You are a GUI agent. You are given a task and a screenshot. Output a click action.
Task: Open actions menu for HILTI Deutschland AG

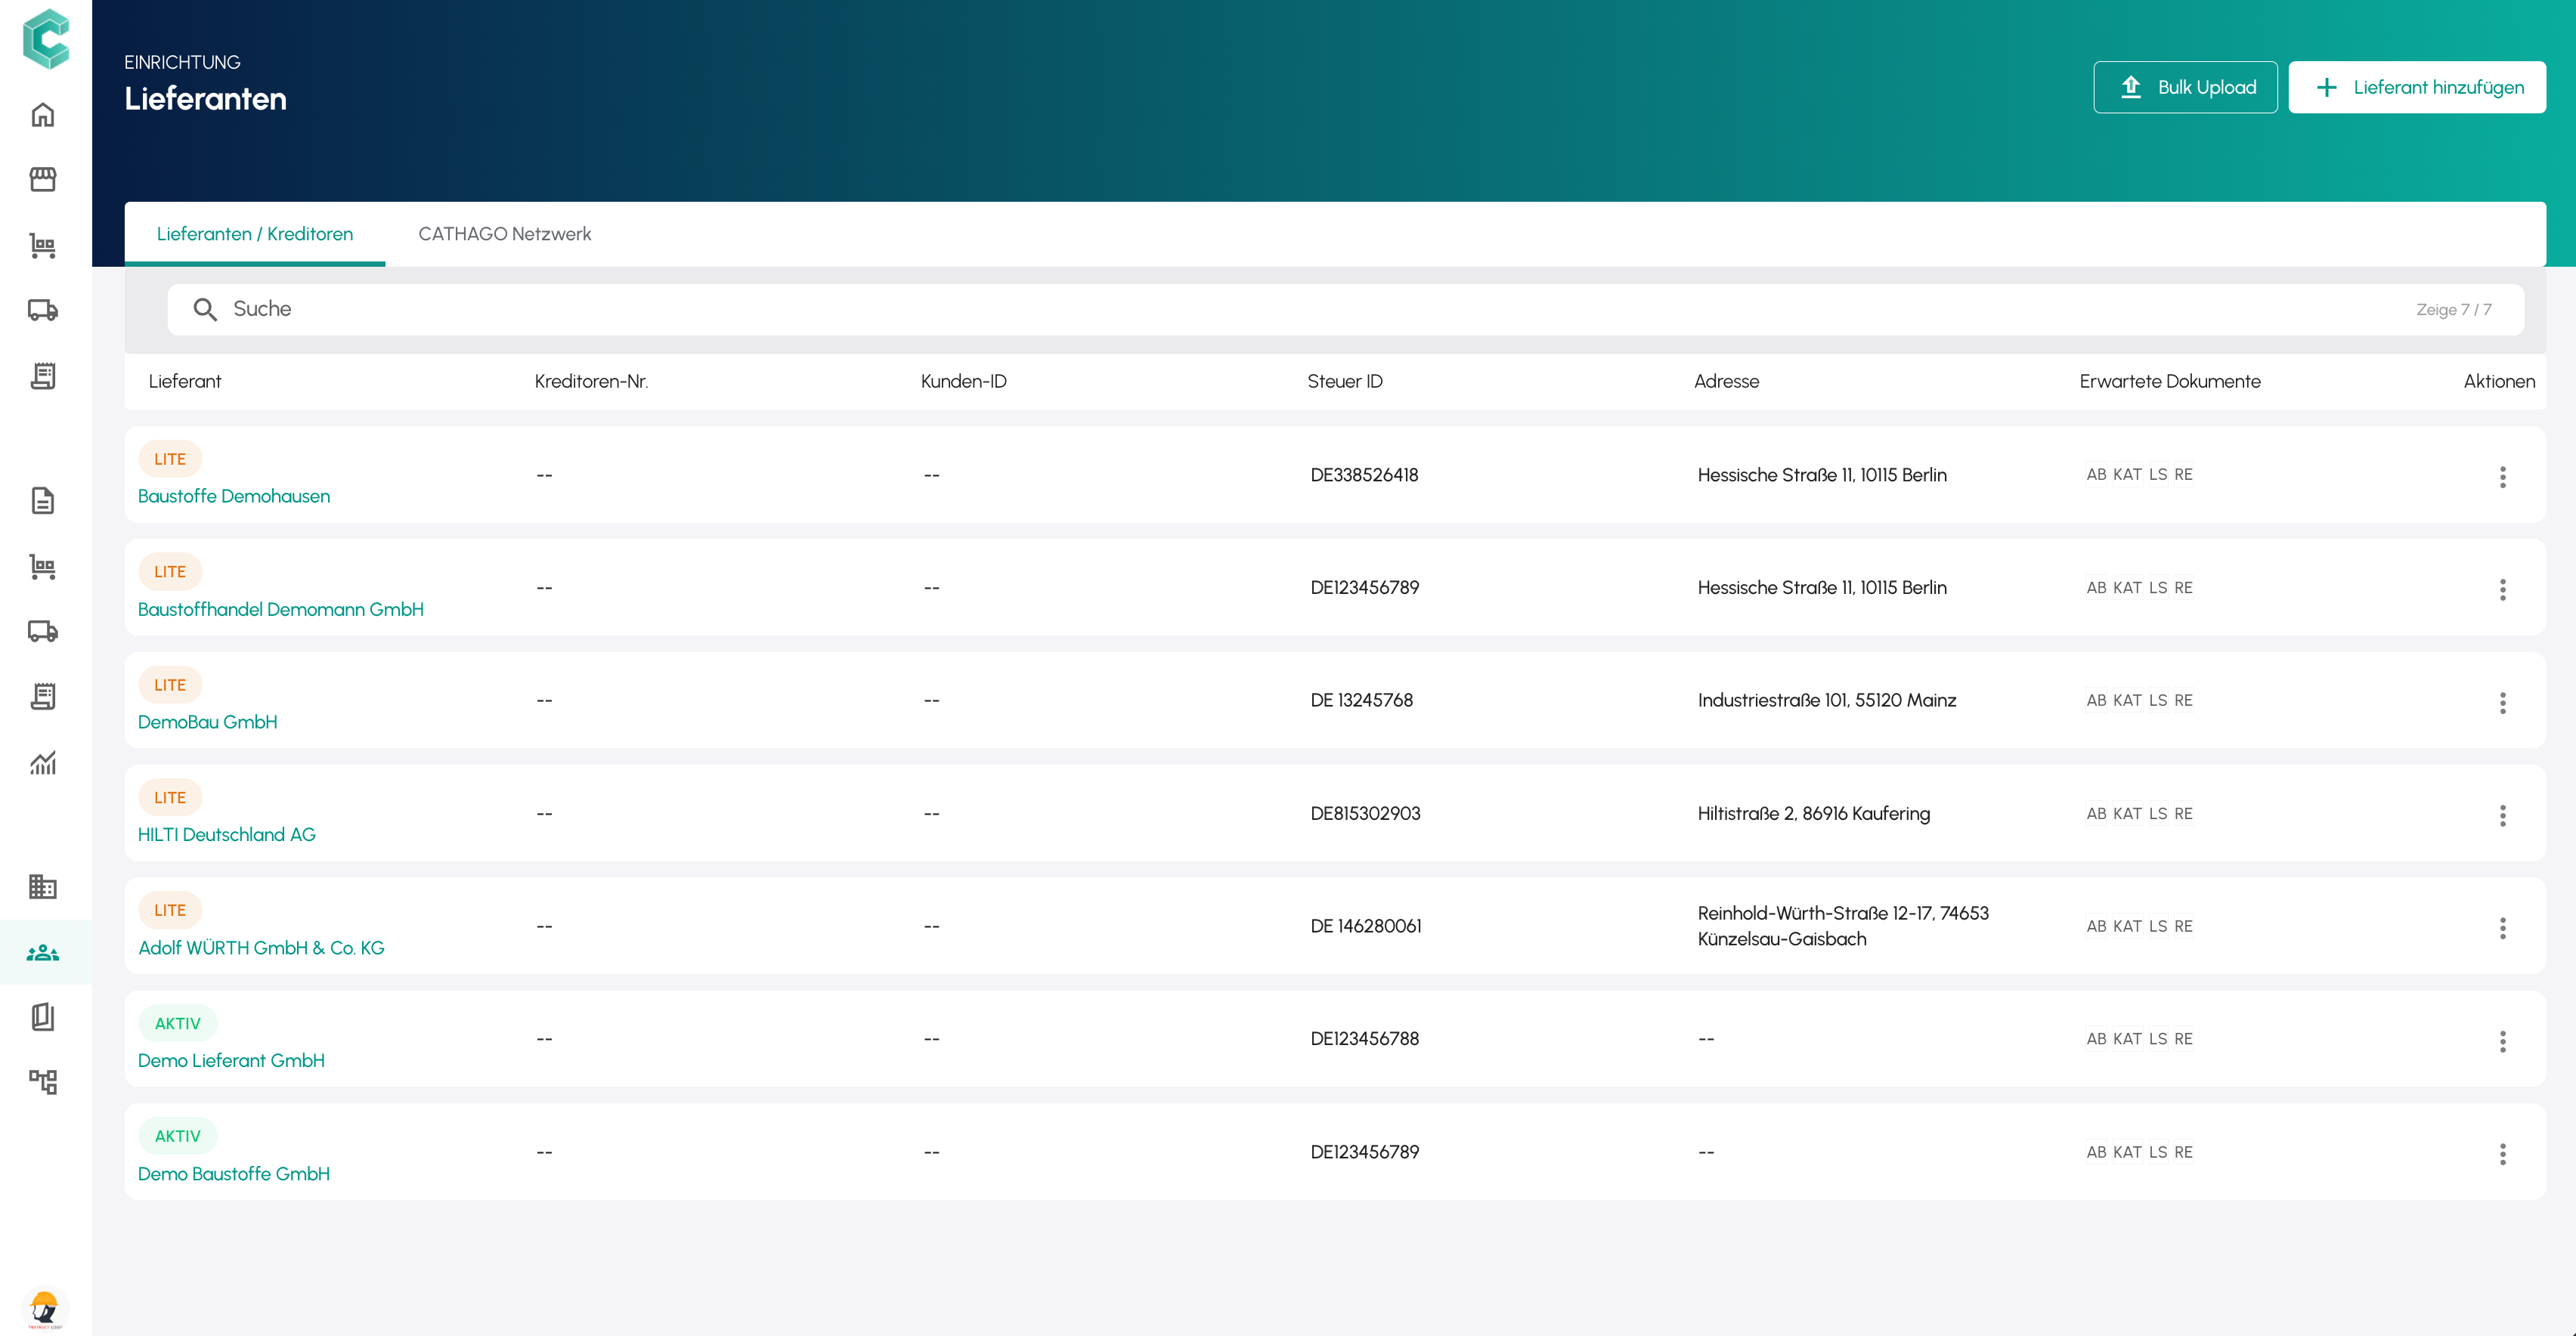pos(2502,815)
